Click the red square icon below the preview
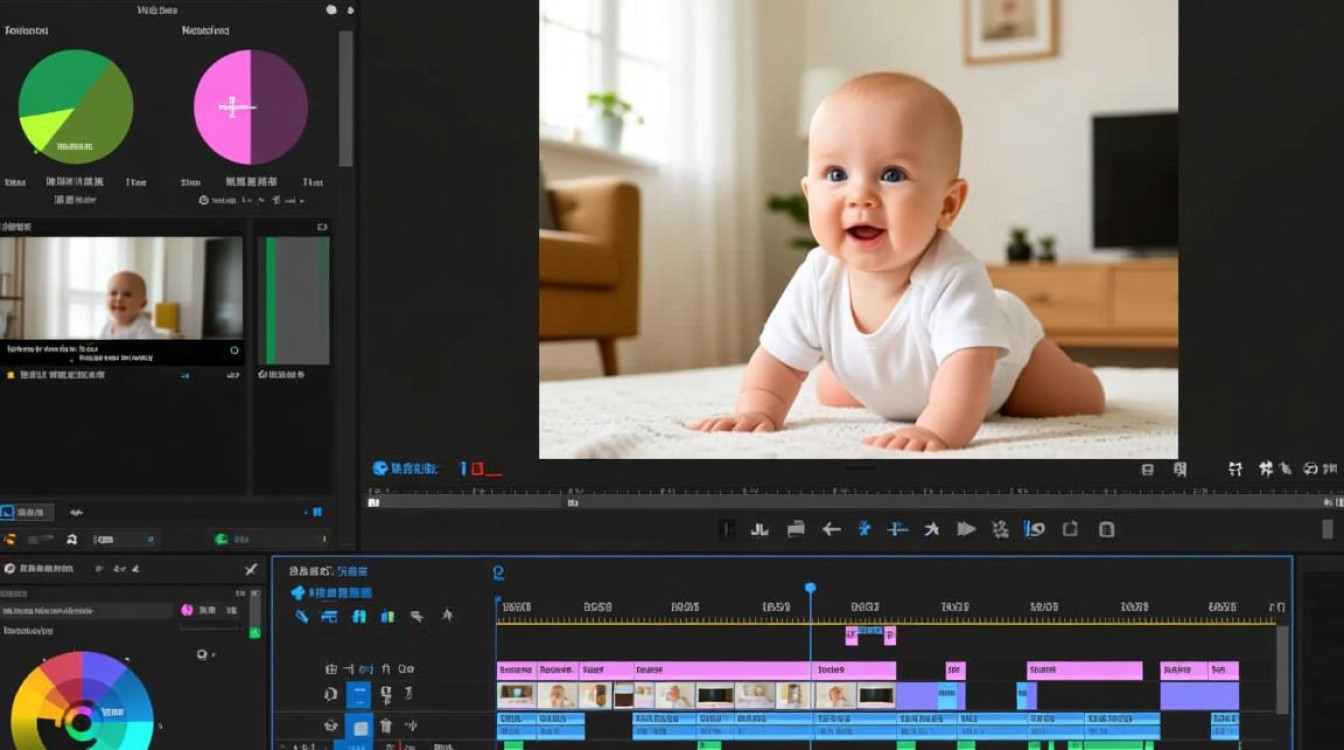Screen dimensions: 1344x750 (478, 468)
